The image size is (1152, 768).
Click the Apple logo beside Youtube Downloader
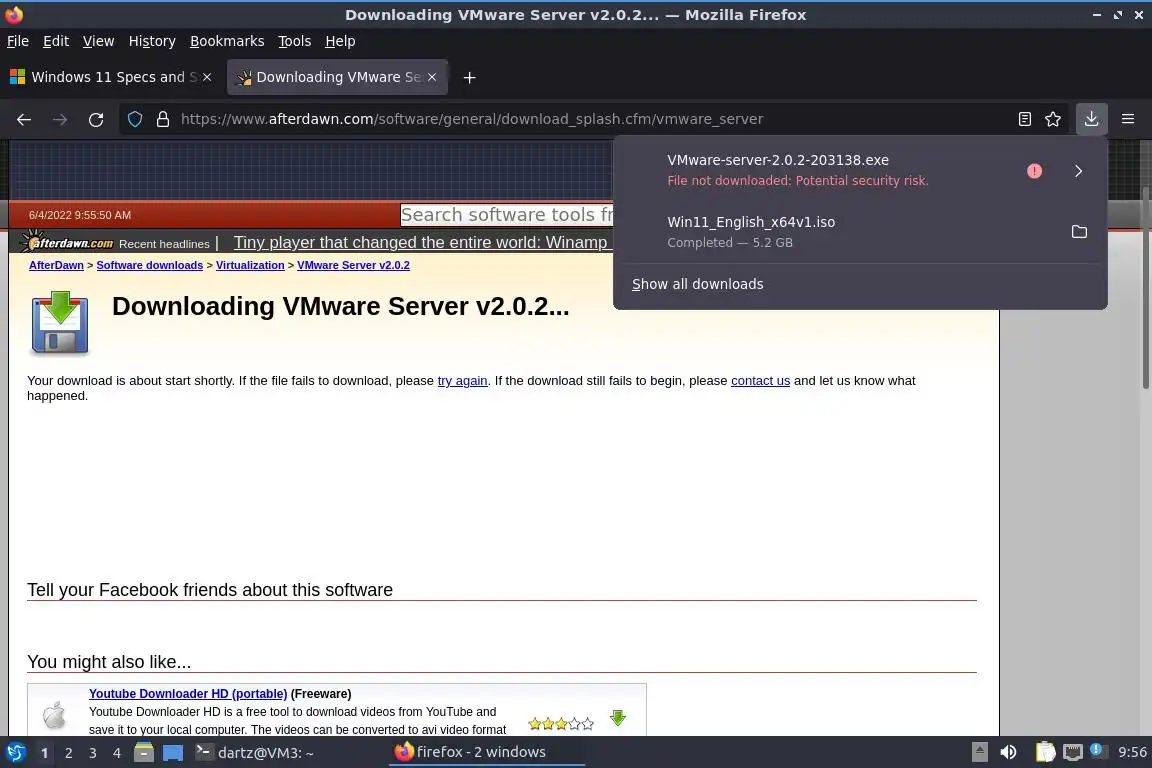[54, 714]
